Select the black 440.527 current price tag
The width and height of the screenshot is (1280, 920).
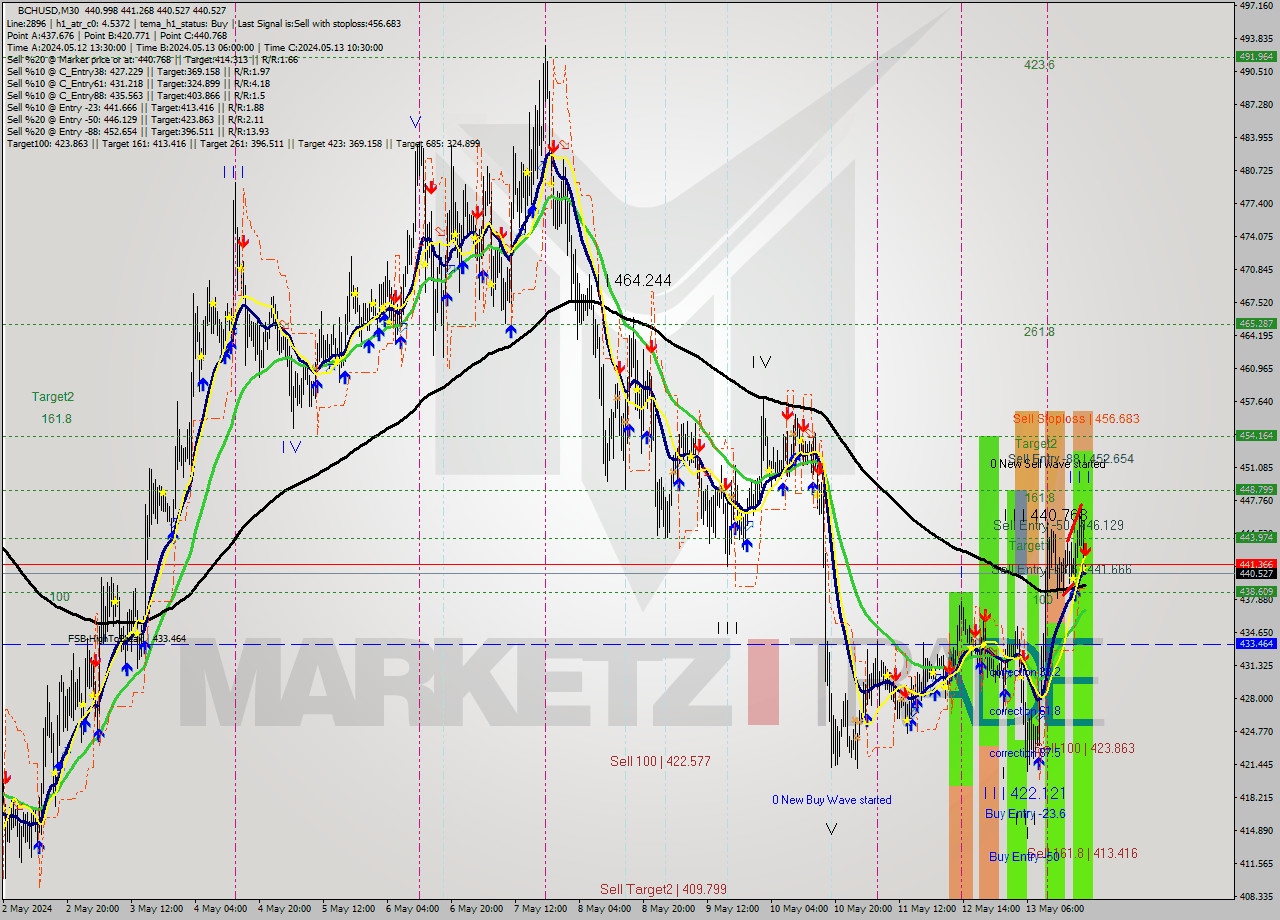[1257, 574]
